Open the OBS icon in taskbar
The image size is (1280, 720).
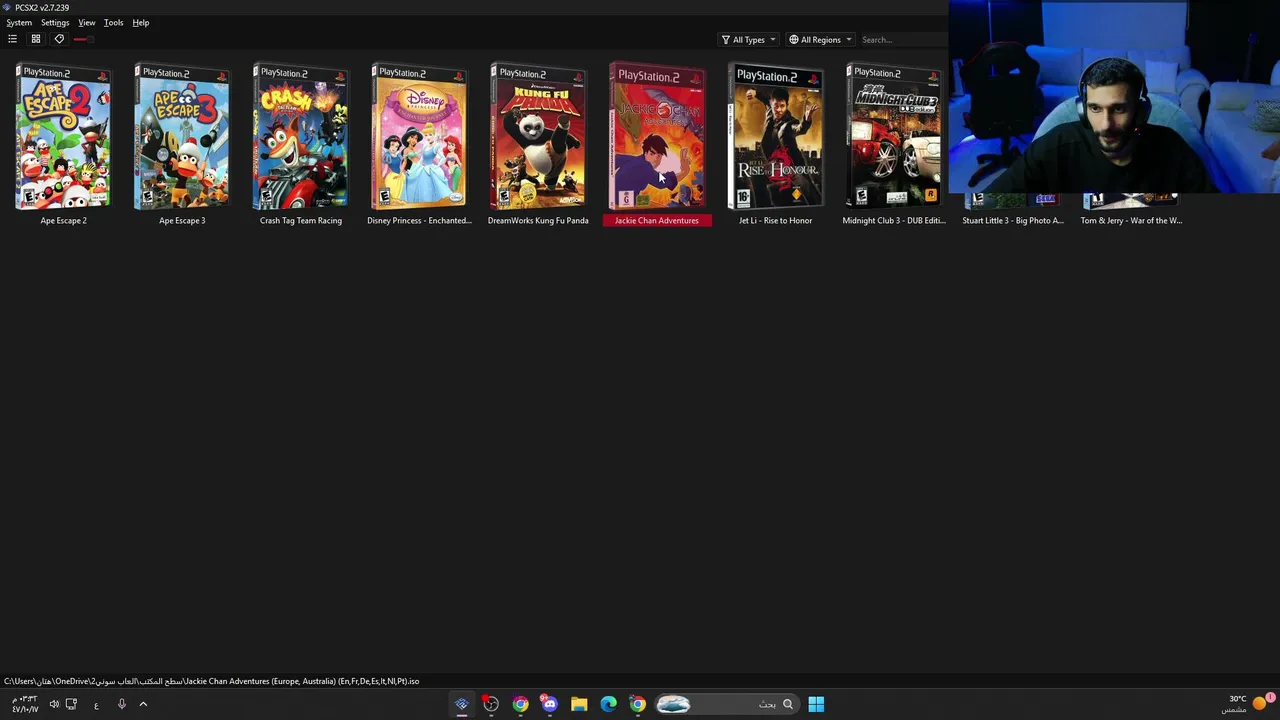491,704
